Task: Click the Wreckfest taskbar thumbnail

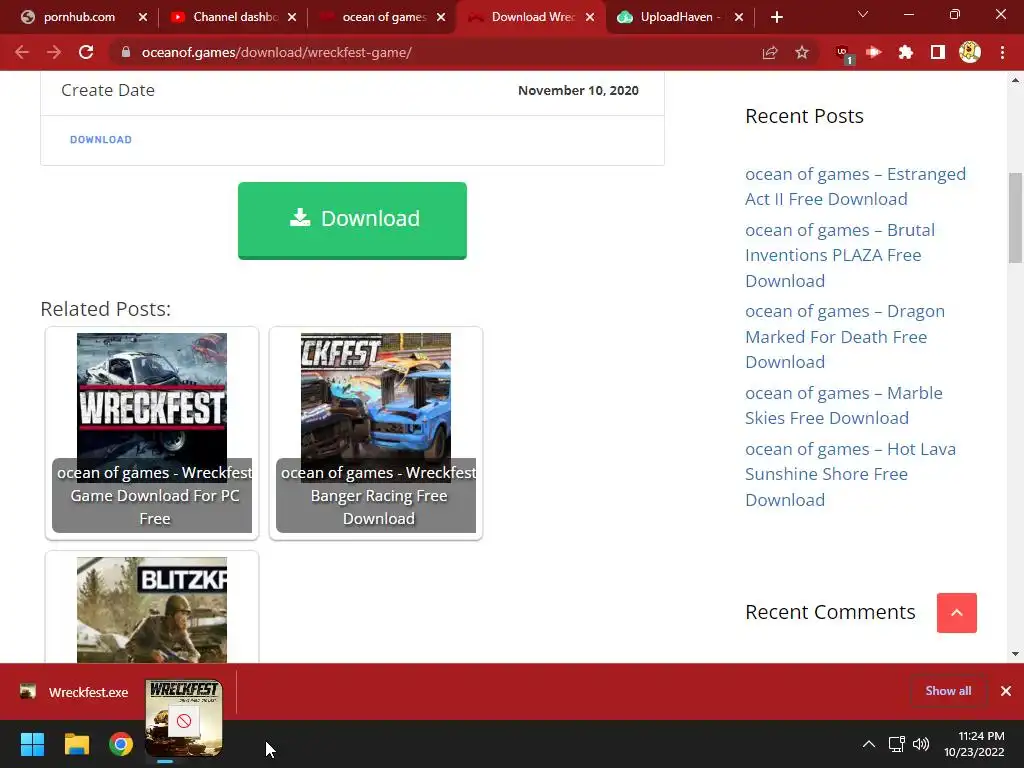Action: (184, 718)
